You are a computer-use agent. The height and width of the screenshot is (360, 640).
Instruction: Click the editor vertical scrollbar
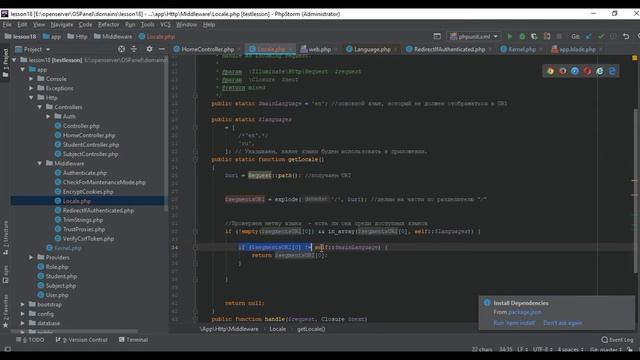click(x=635, y=192)
